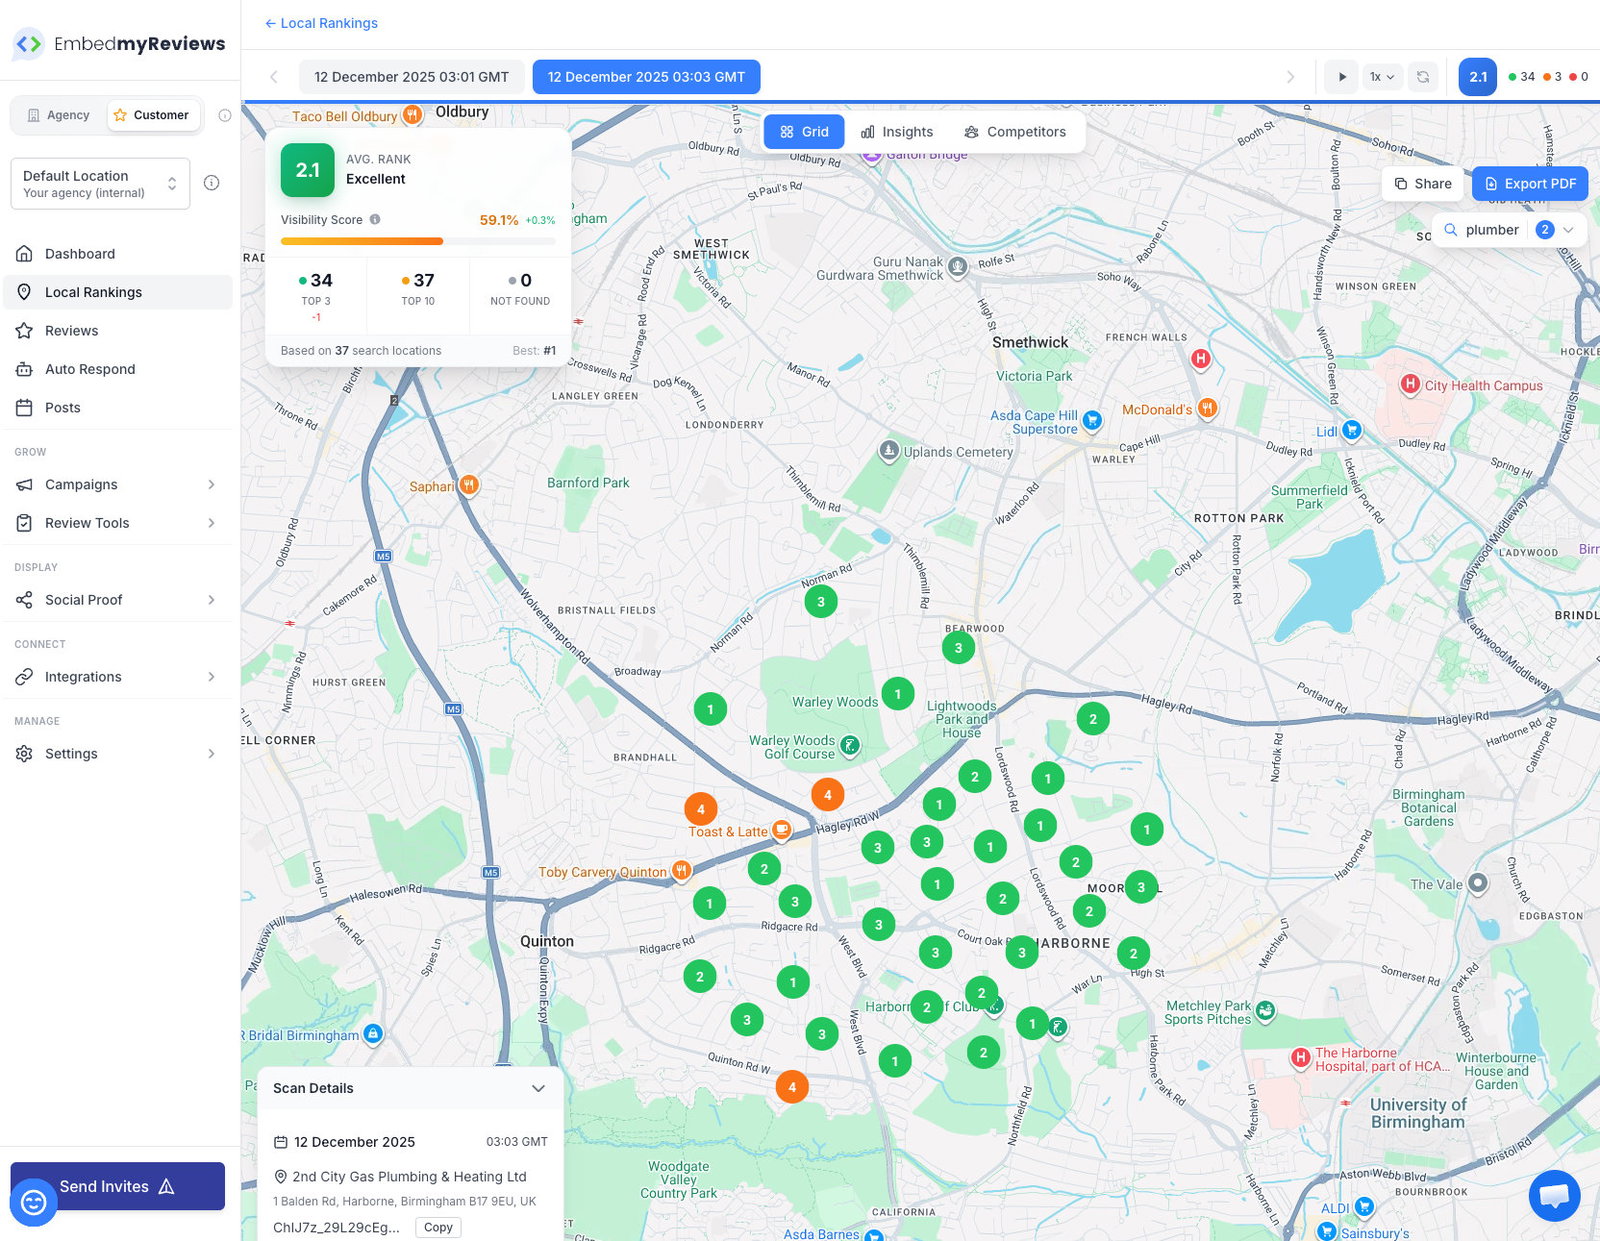Expand the Settings submenu chevron
1600x1241 pixels.
211,754
